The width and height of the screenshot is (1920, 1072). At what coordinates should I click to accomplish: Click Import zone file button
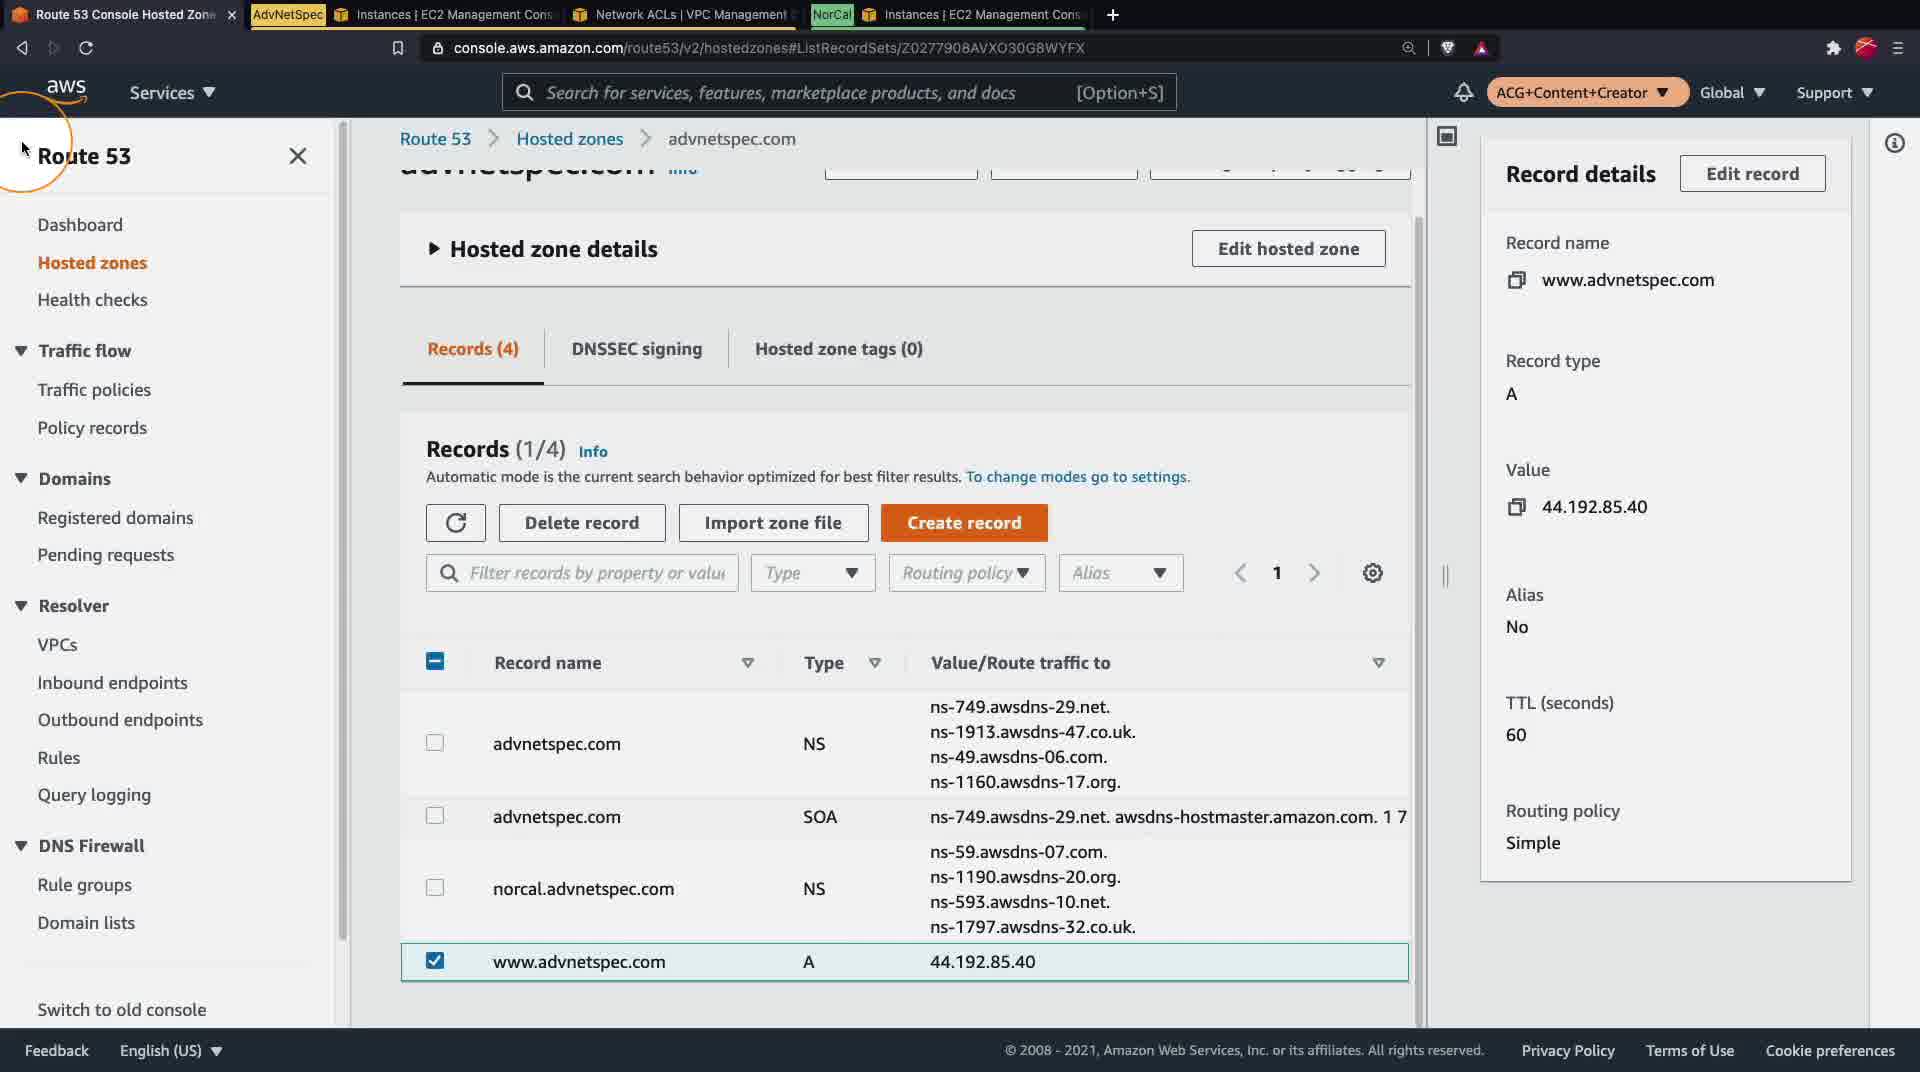pyautogui.click(x=773, y=523)
